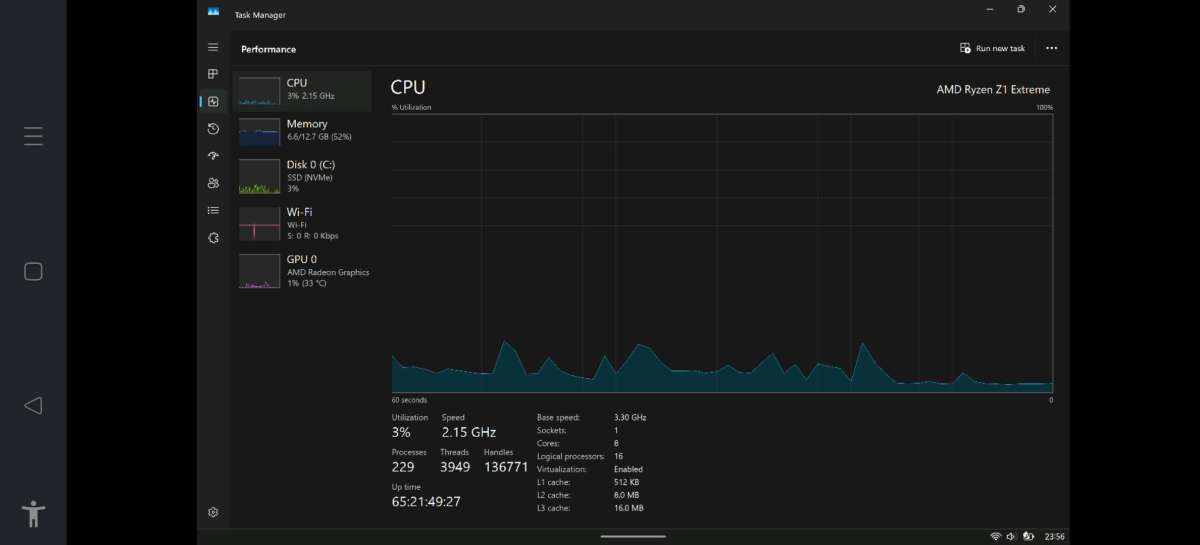Go to the Processes page icon

[213, 74]
